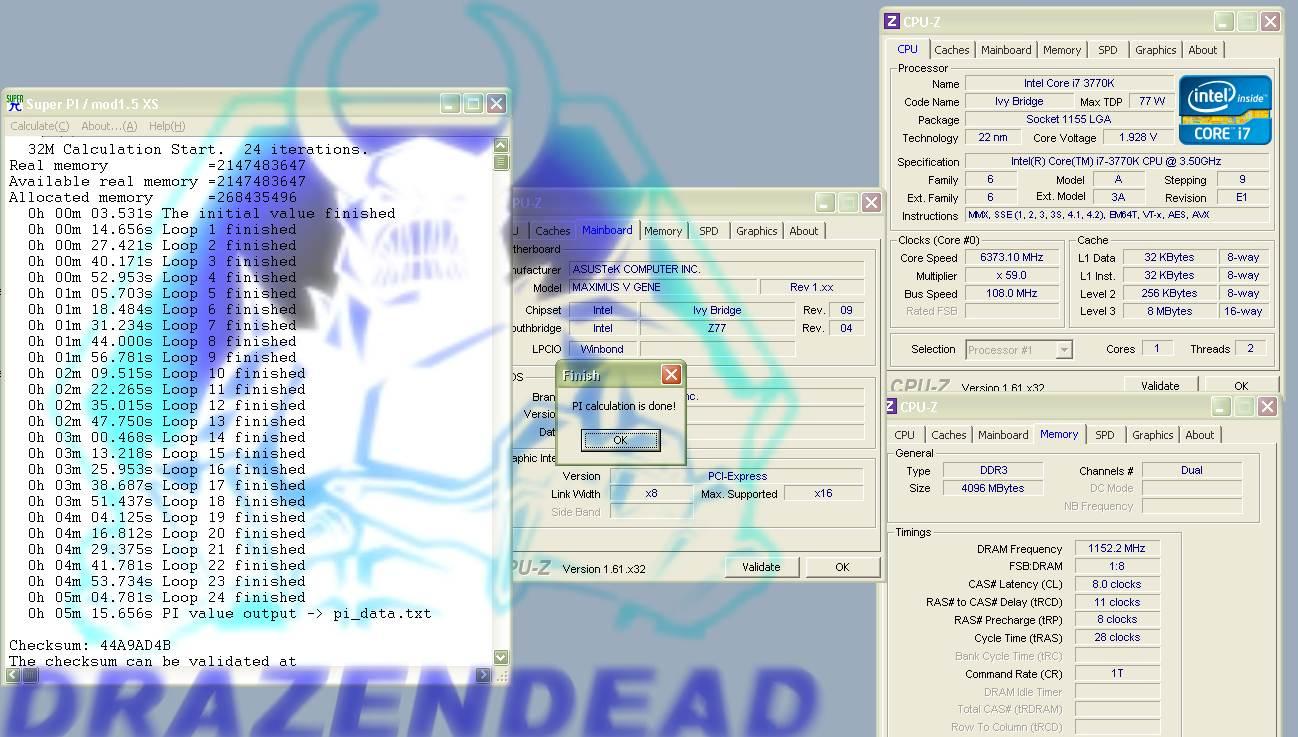
Task: Select the Mainboard tab in middle CPU-Z window
Action: coord(607,230)
